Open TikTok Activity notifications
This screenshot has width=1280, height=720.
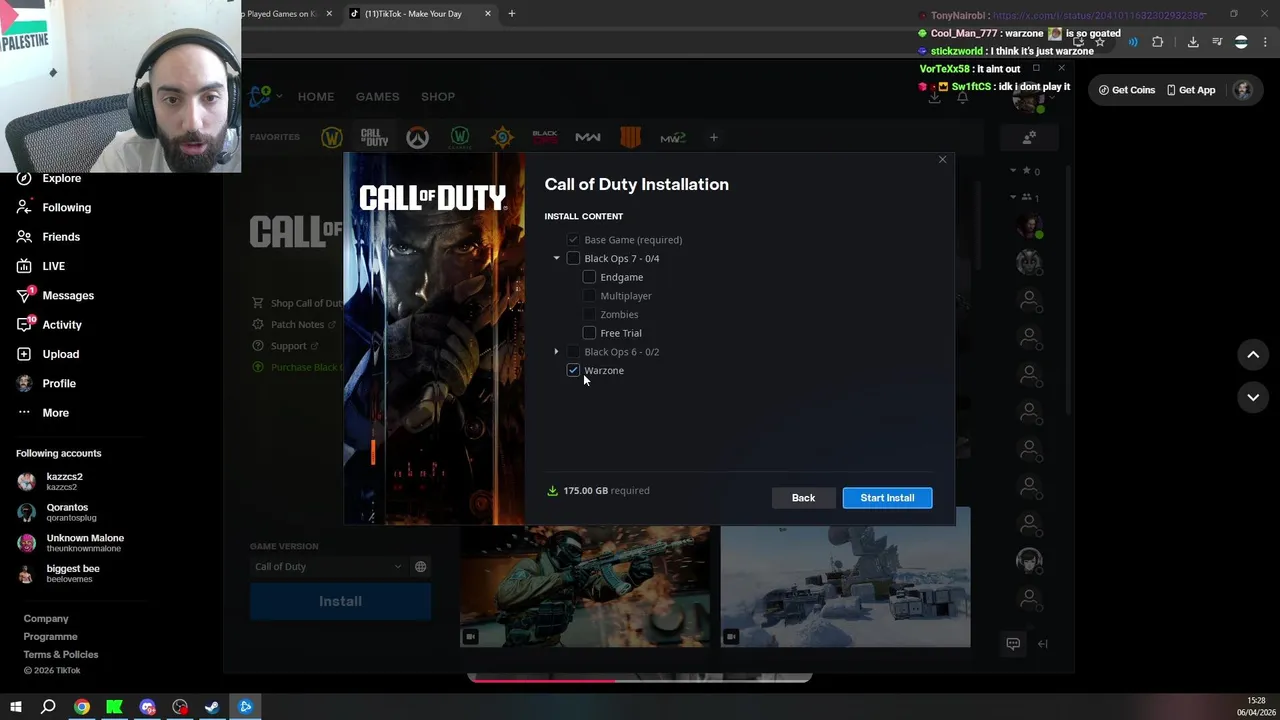click(x=49, y=325)
